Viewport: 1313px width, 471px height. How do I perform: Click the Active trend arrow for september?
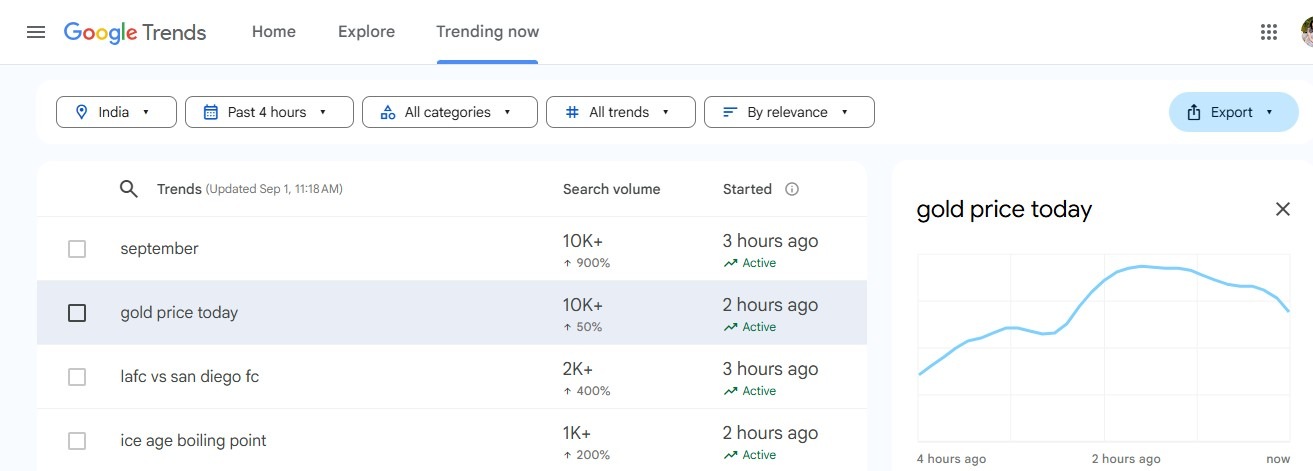(730, 264)
